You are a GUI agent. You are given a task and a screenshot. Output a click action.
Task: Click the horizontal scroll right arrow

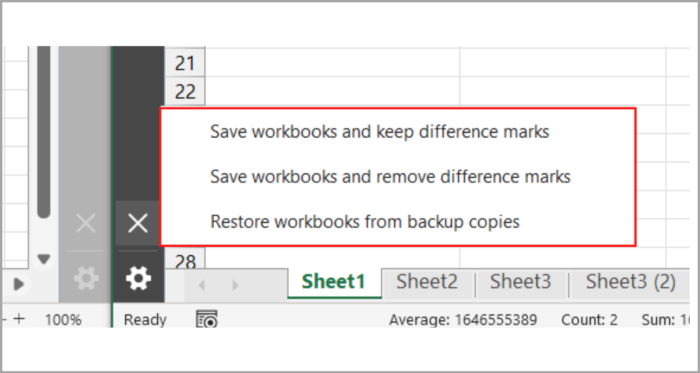point(19,284)
